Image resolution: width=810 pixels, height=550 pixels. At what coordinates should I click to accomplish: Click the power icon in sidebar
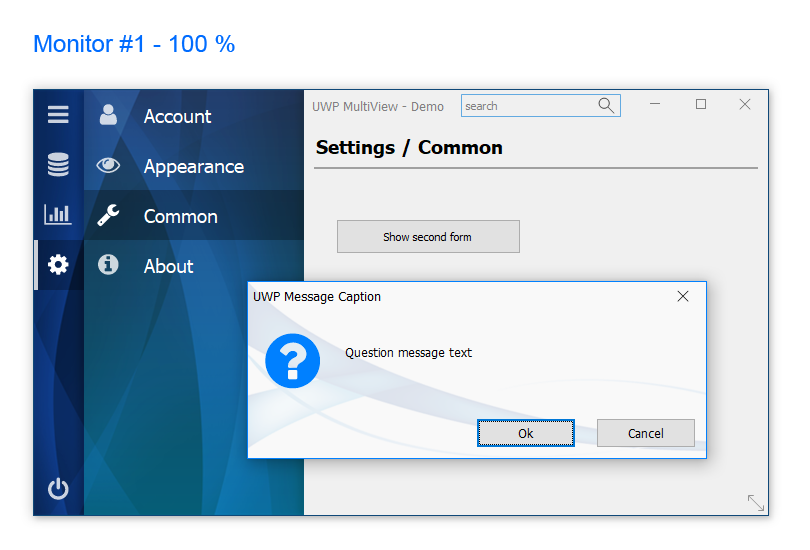tap(58, 488)
